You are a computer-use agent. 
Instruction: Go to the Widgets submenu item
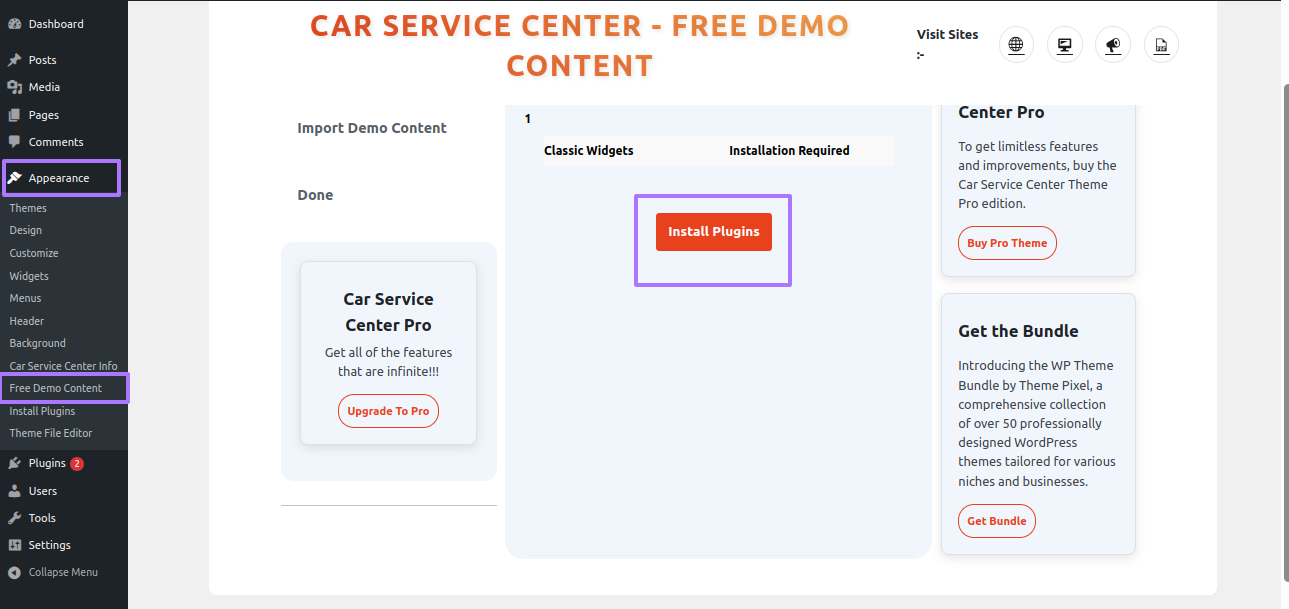click(29, 276)
